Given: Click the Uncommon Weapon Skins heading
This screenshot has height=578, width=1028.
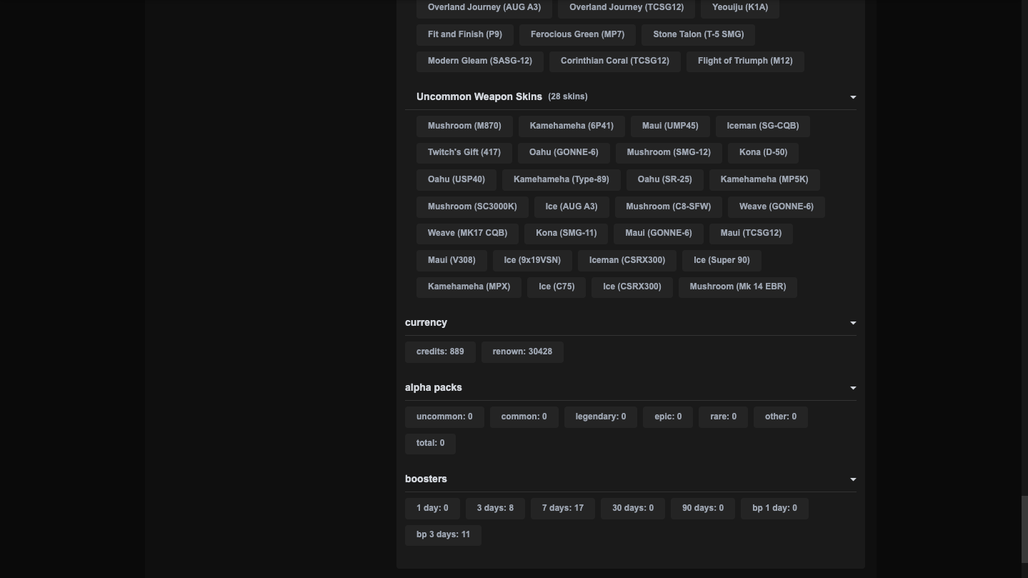Looking at the screenshot, I should [479, 97].
